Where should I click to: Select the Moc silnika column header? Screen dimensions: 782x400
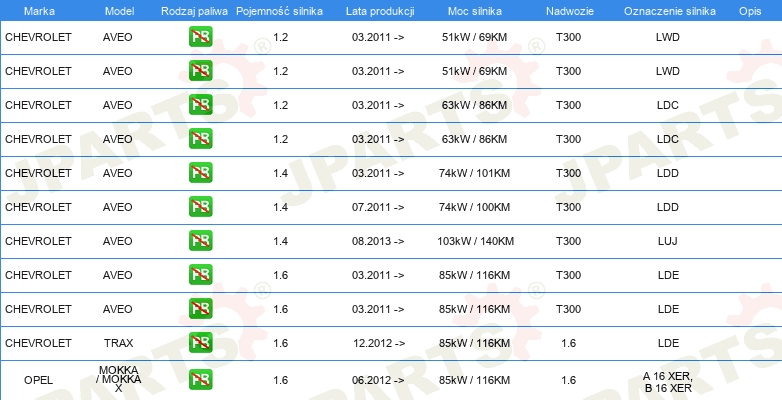(x=476, y=9)
